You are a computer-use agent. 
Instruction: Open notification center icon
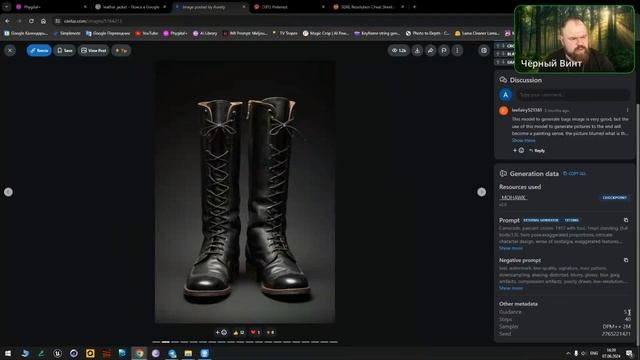point(629,353)
